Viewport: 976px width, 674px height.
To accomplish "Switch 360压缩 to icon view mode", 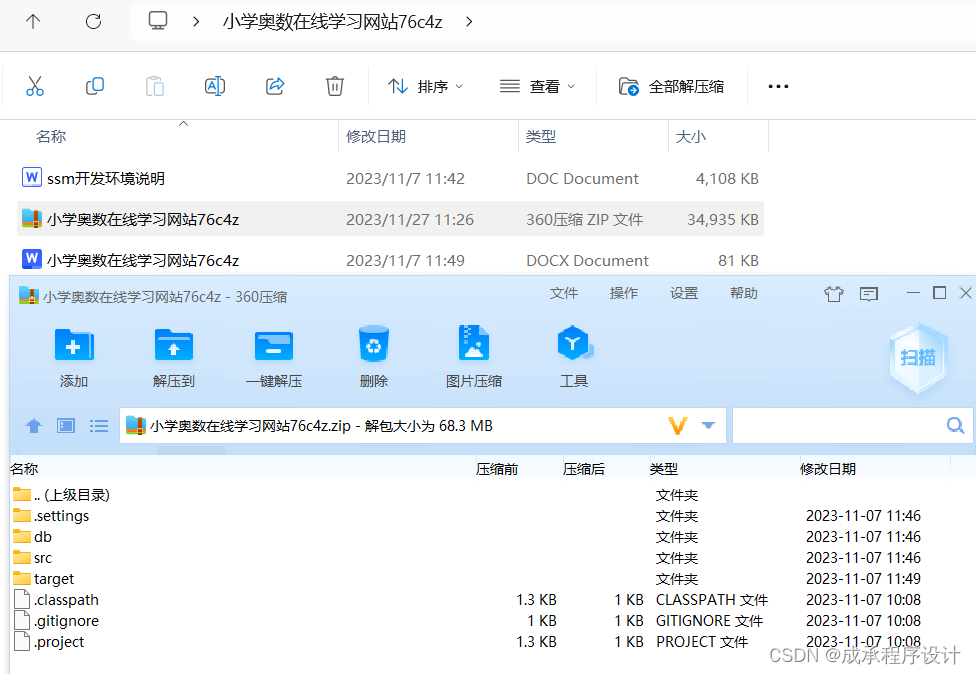I will [x=66, y=426].
